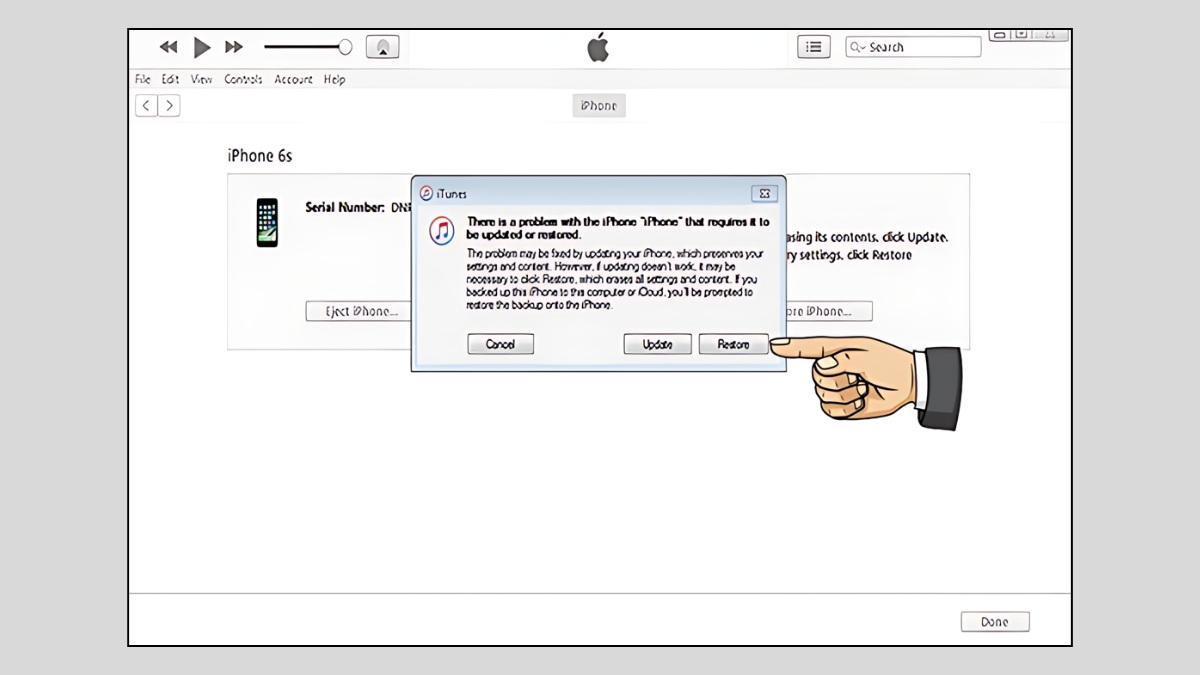Click the iPhone device image
Screen dimensions: 1200x675
[267, 222]
